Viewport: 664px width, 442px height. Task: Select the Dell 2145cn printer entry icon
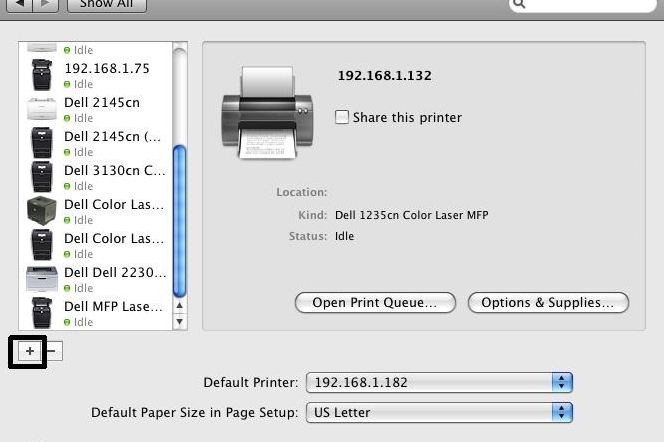coord(42,109)
